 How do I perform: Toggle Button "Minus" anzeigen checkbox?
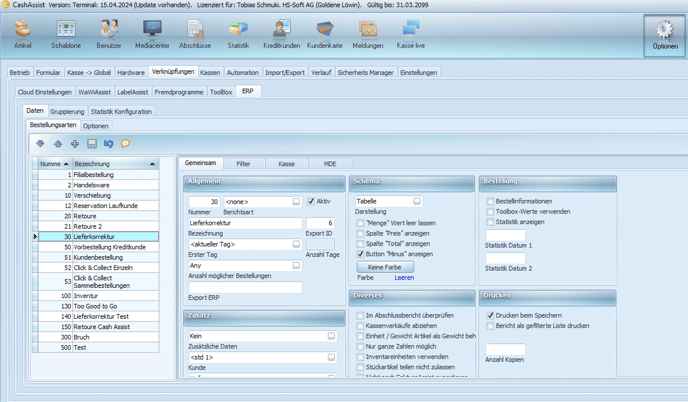pos(360,254)
